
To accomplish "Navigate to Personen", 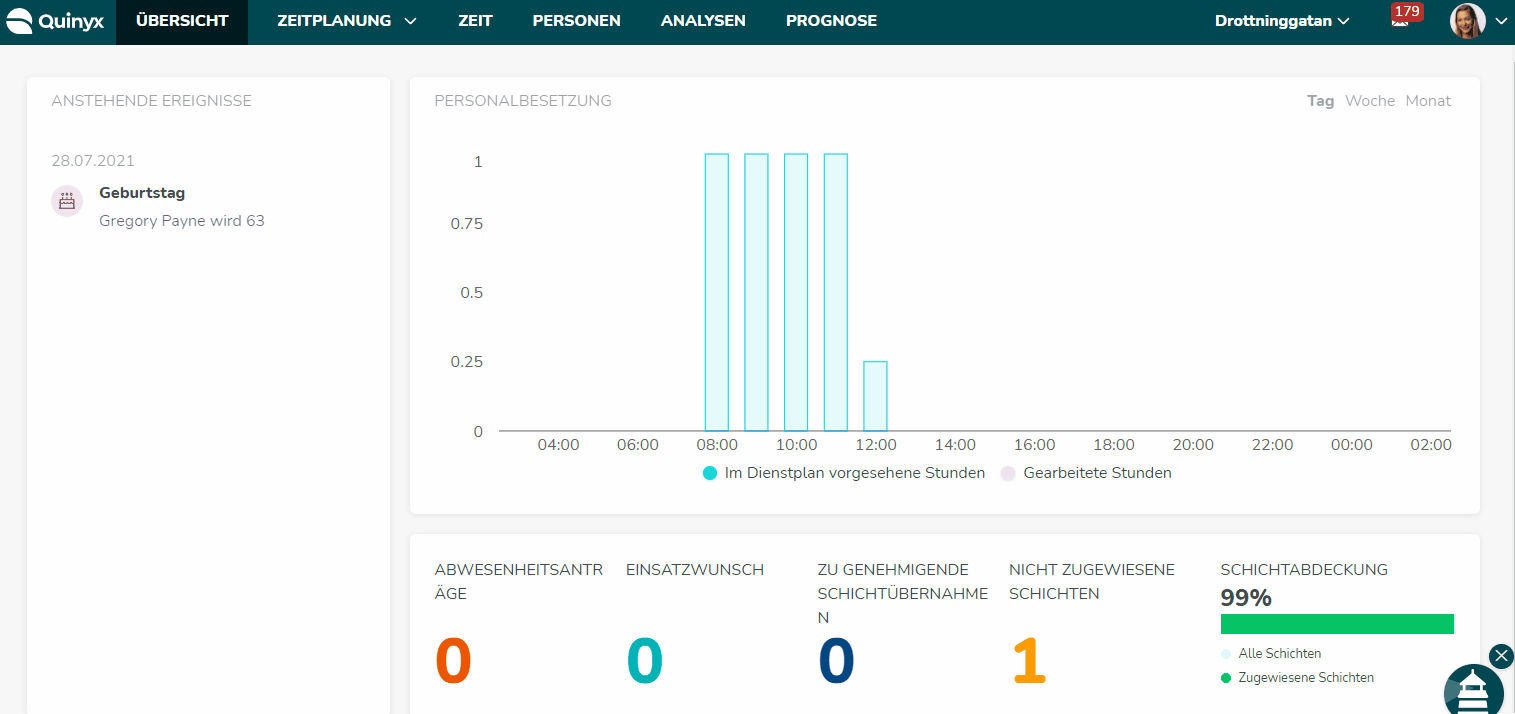I will [576, 21].
